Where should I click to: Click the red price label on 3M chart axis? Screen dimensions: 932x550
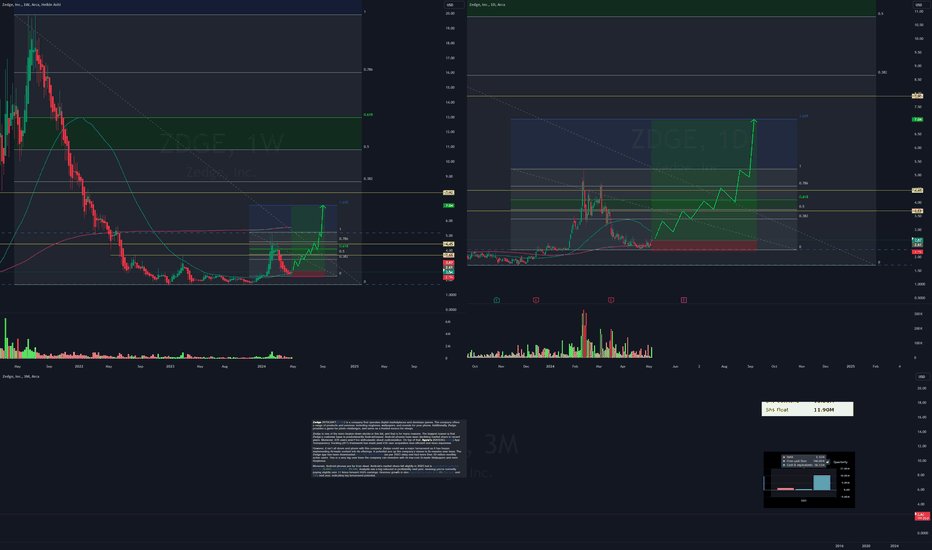click(x=922, y=516)
